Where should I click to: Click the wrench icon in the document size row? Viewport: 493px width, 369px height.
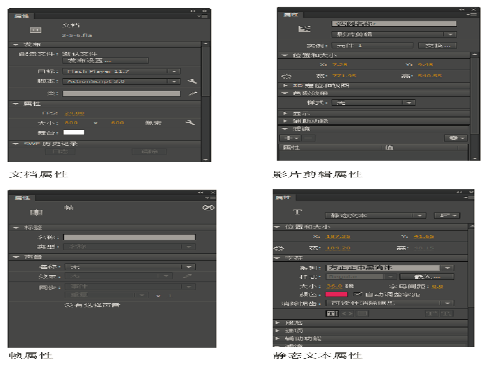(x=190, y=123)
